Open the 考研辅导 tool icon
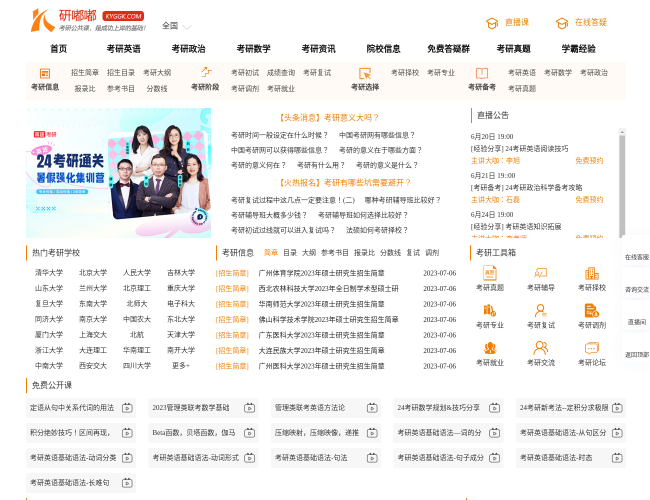650x500 pixels. (541, 273)
